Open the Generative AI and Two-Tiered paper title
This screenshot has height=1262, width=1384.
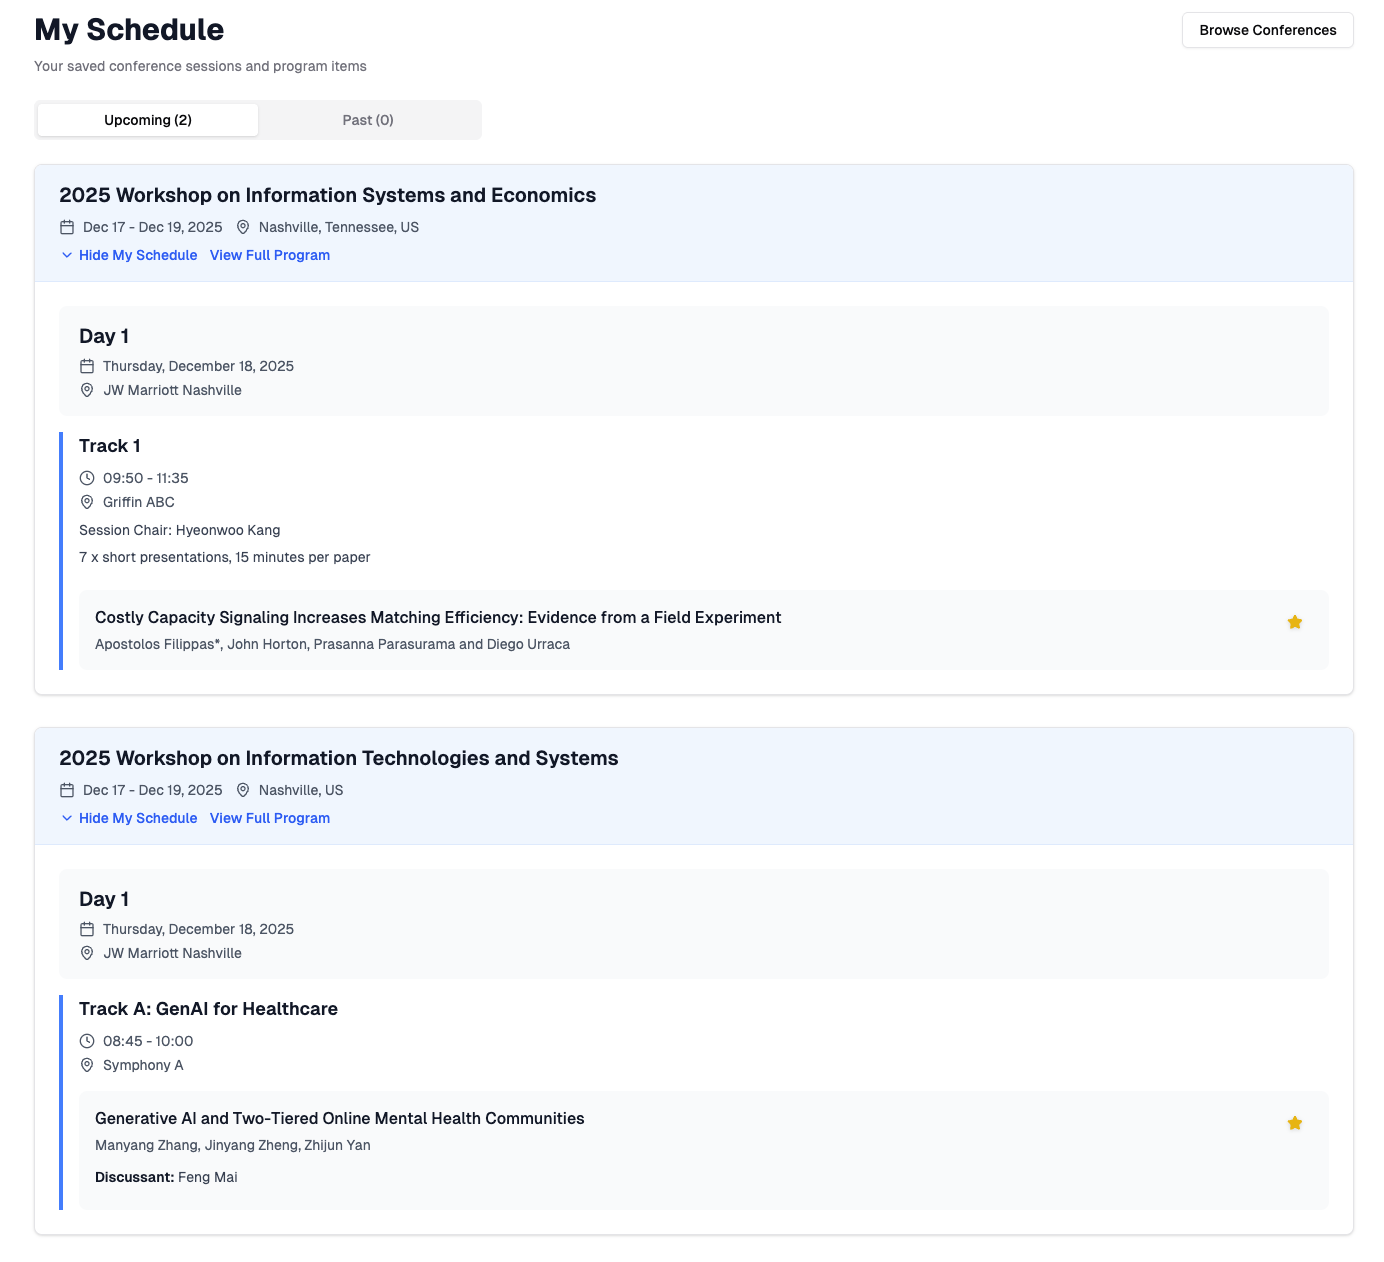click(x=339, y=1119)
